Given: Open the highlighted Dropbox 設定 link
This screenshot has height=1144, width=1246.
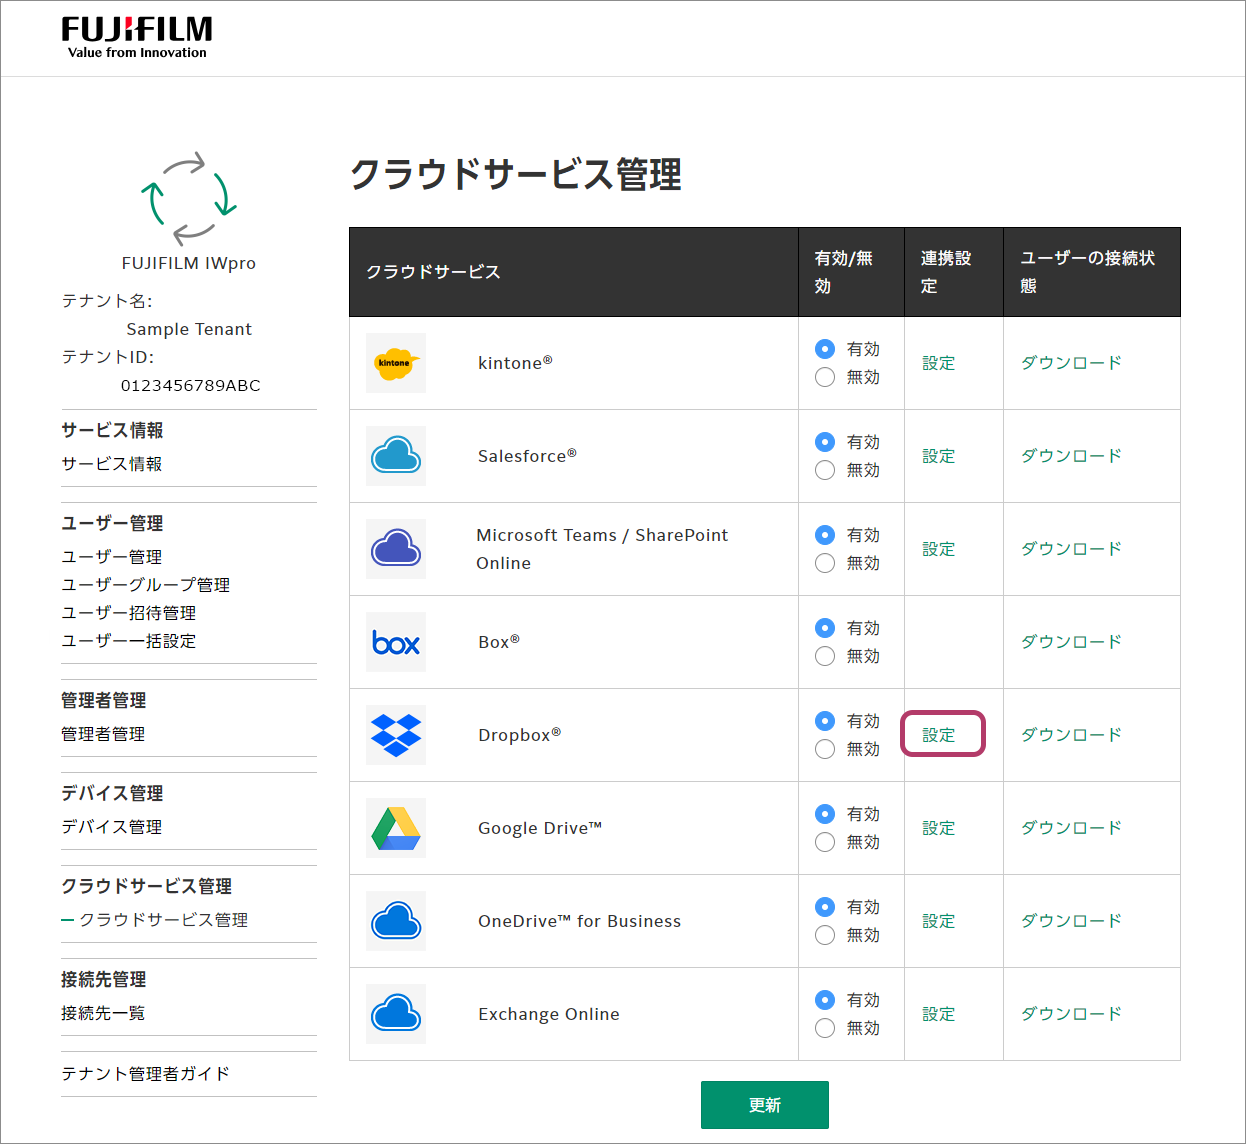Looking at the screenshot, I should coord(939,735).
